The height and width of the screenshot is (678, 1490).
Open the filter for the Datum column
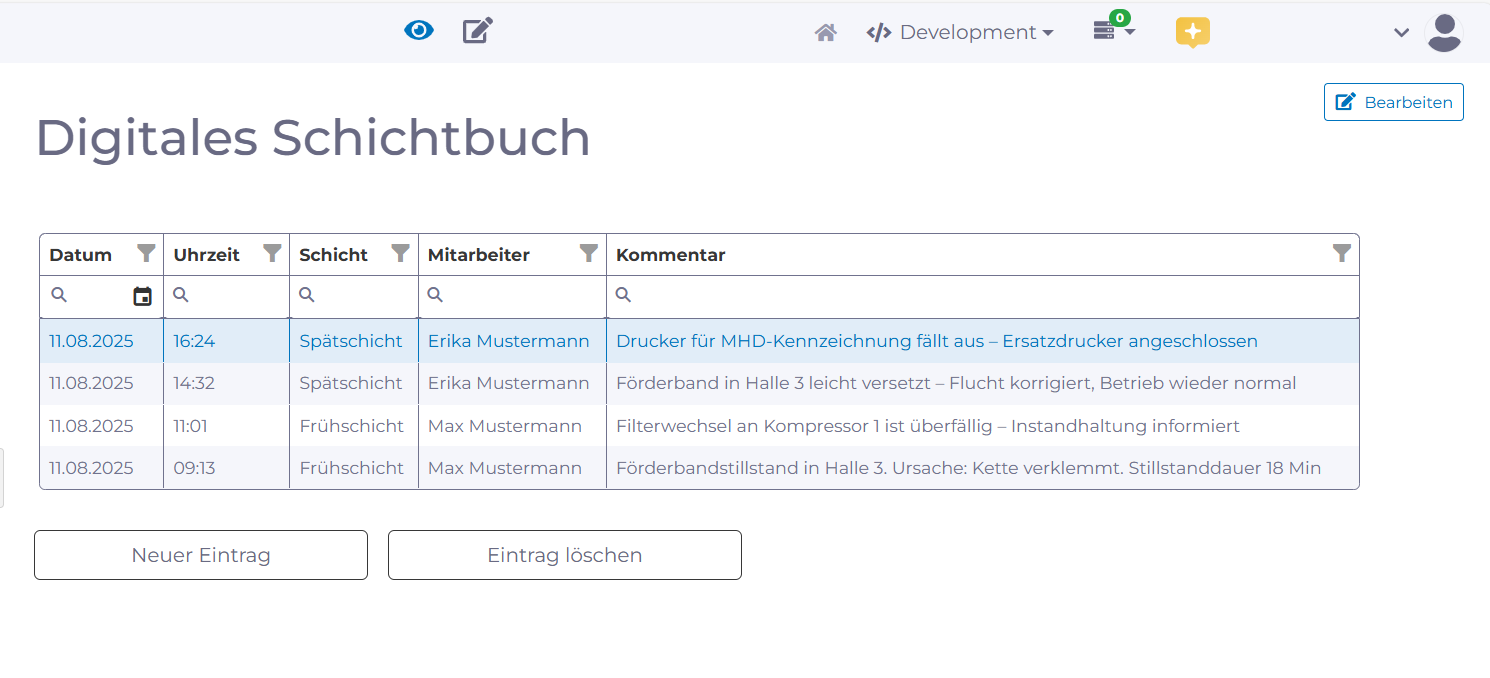[x=146, y=253]
